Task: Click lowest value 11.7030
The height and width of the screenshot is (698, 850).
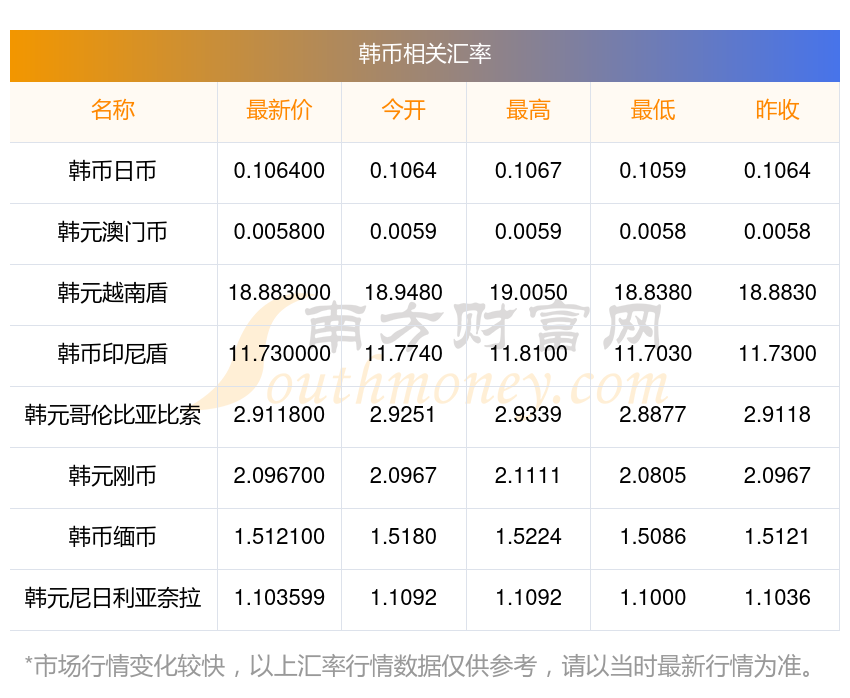Action: point(653,354)
